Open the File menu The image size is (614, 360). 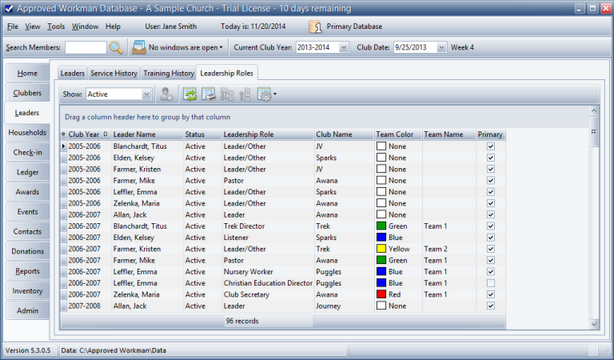pyautogui.click(x=13, y=27)
